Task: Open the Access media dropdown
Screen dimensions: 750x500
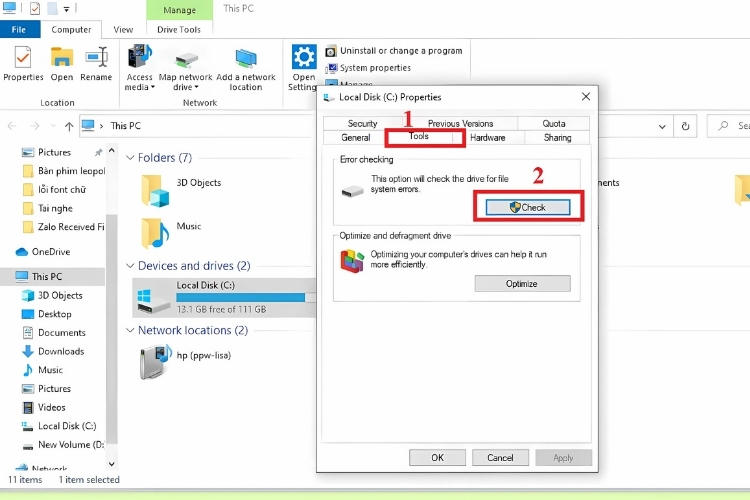Action: click(x=140, y=66)
